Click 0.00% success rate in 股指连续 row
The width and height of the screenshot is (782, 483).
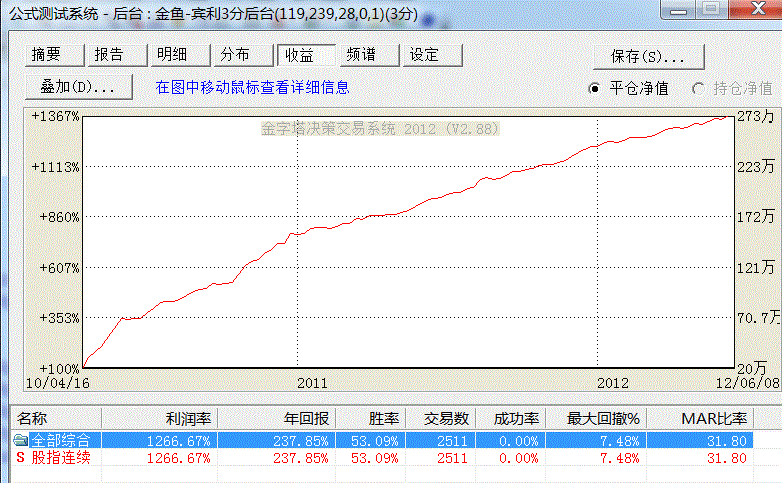(519, 458)
